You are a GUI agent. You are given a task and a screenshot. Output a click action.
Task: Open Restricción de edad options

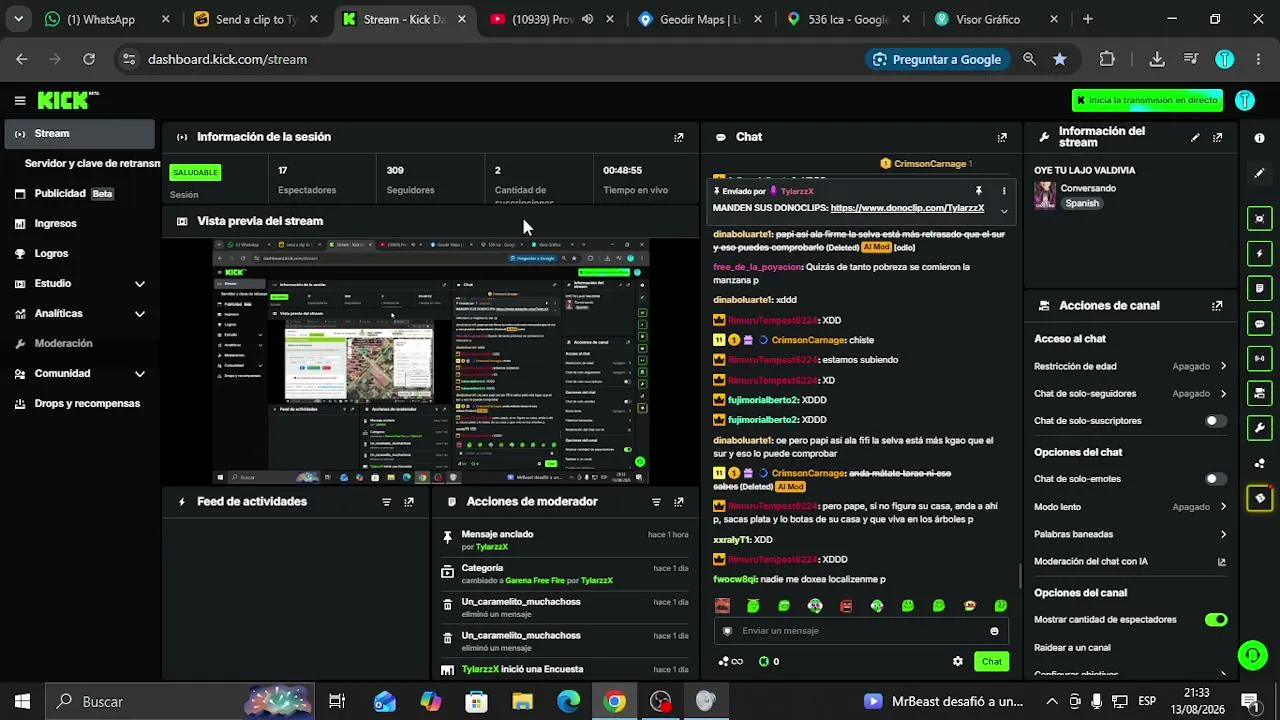(x=1130, y=366)
